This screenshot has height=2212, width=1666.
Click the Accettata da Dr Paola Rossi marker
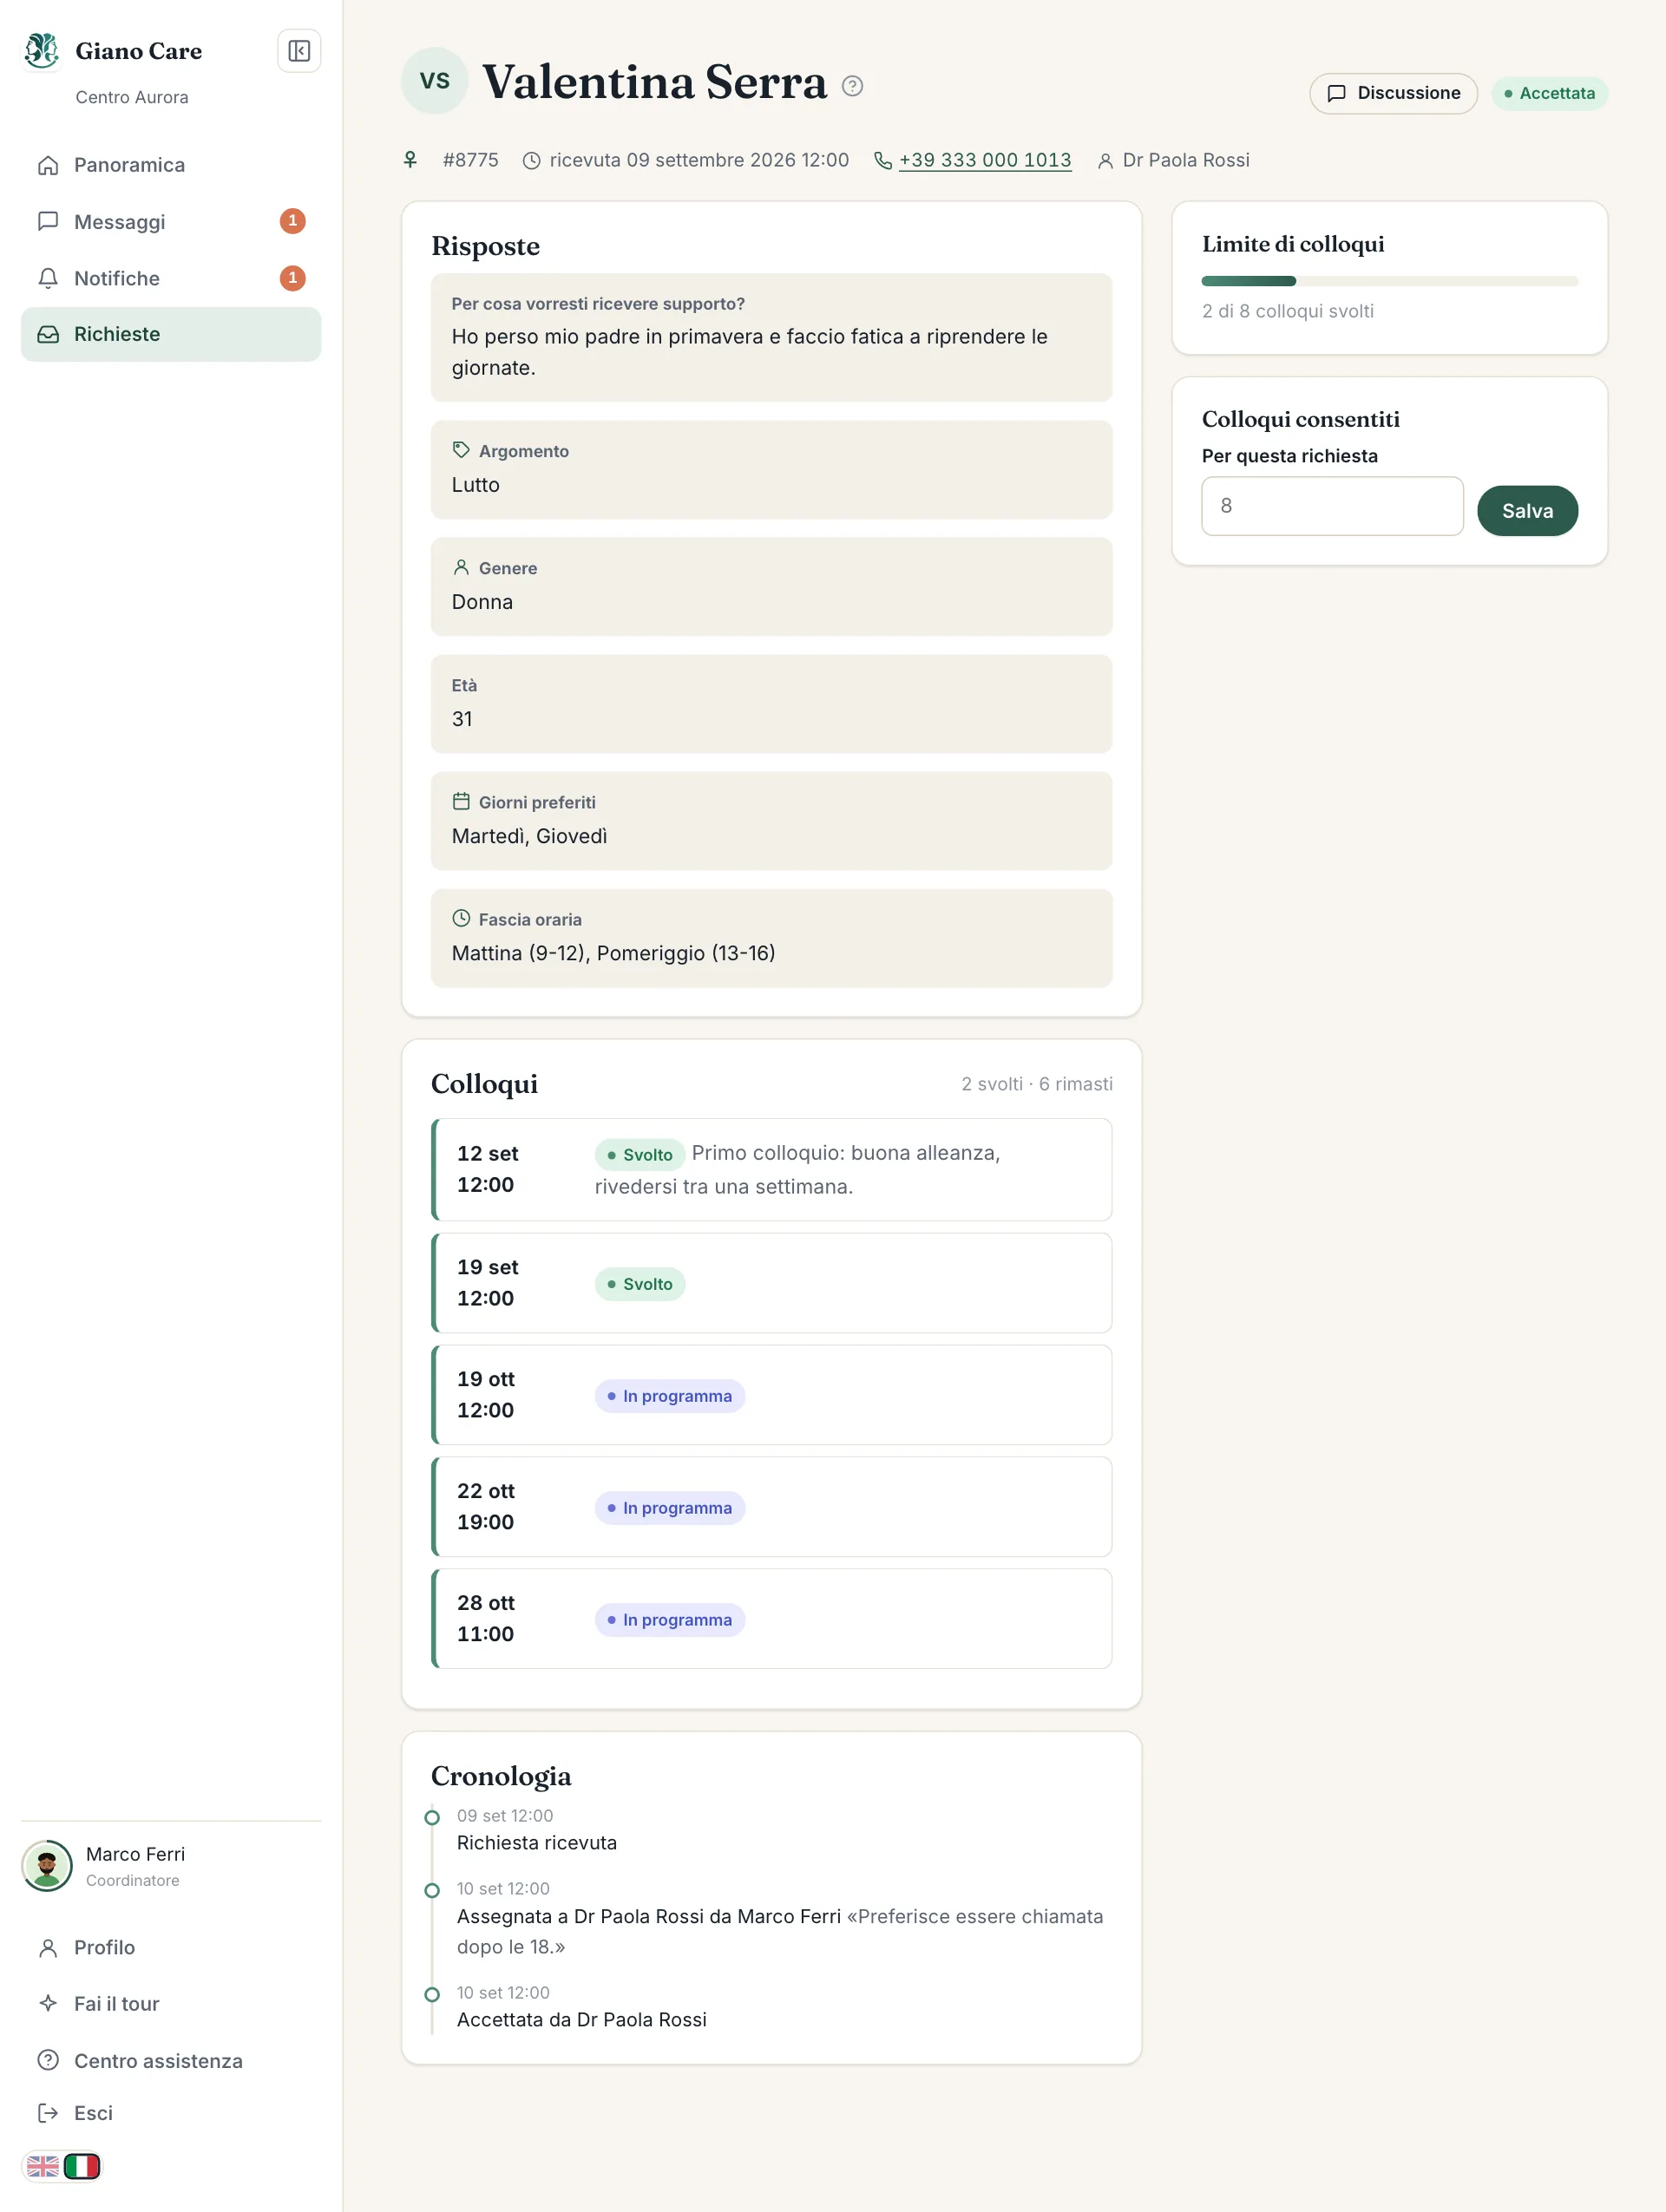point(432,1995)
